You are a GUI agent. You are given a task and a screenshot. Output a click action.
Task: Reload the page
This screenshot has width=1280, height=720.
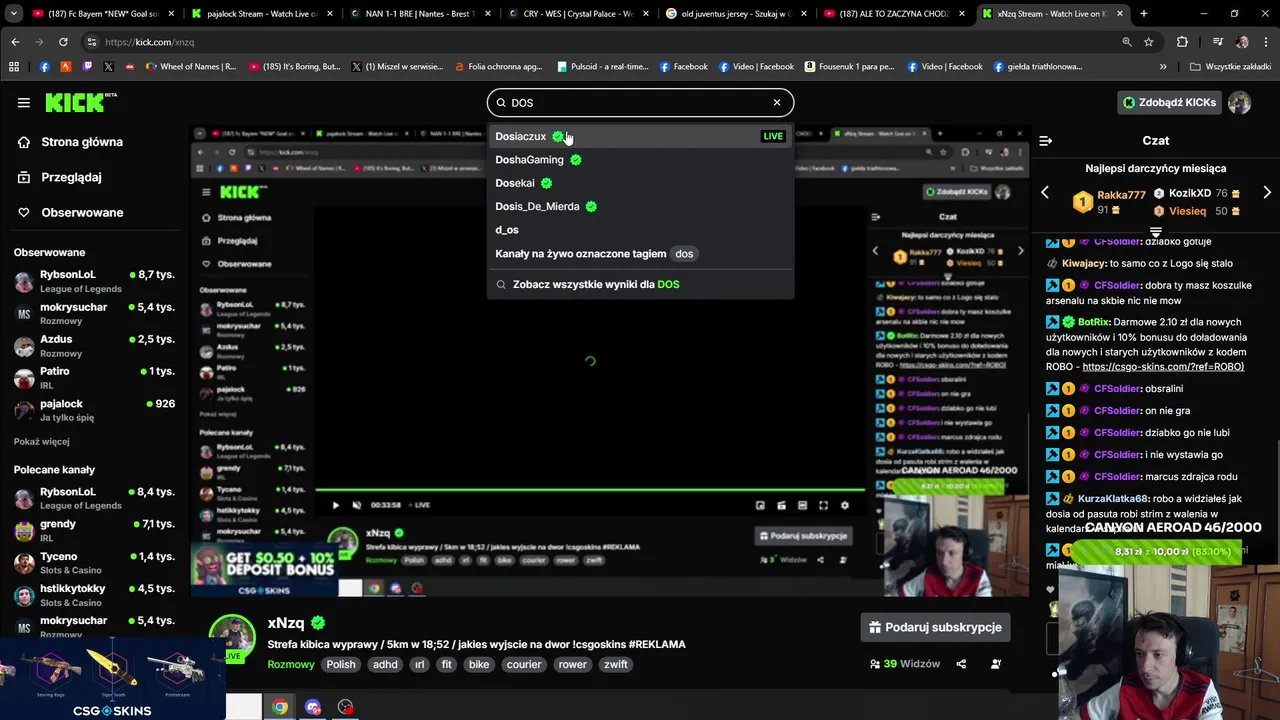[63, 42]
